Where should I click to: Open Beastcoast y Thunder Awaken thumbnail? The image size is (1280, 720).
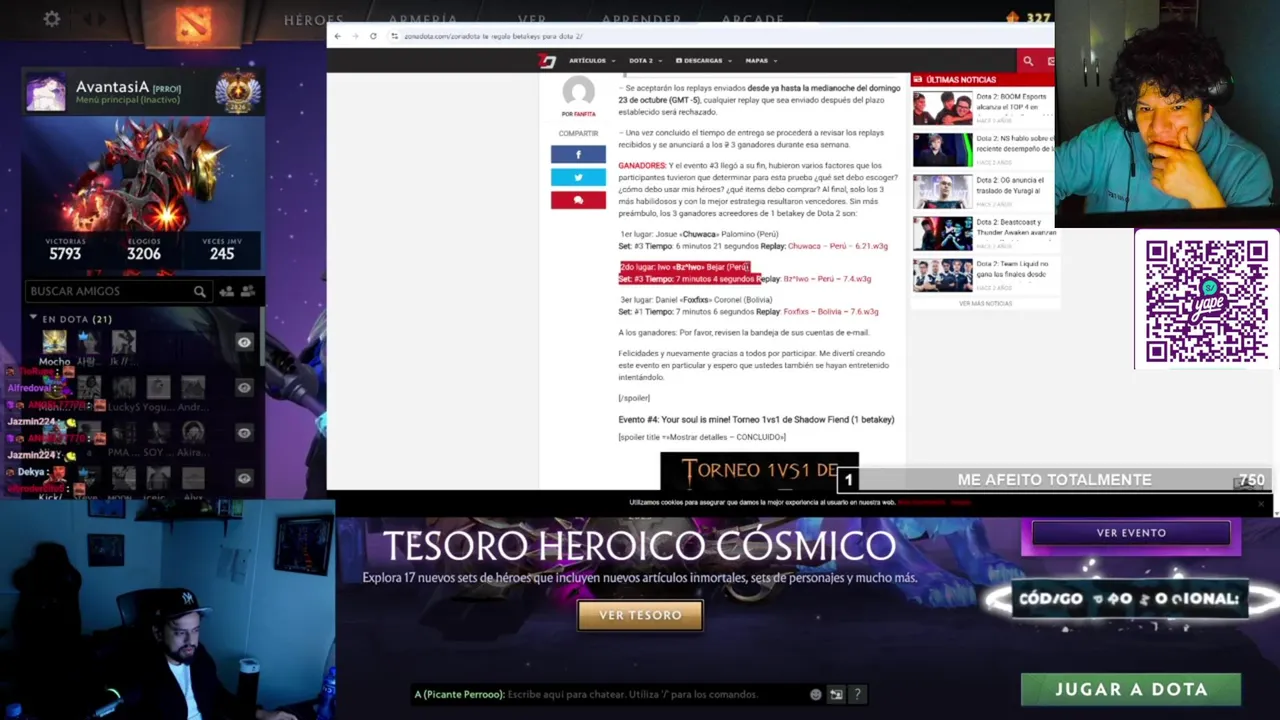pyautogui.click(x=942, y=234)
